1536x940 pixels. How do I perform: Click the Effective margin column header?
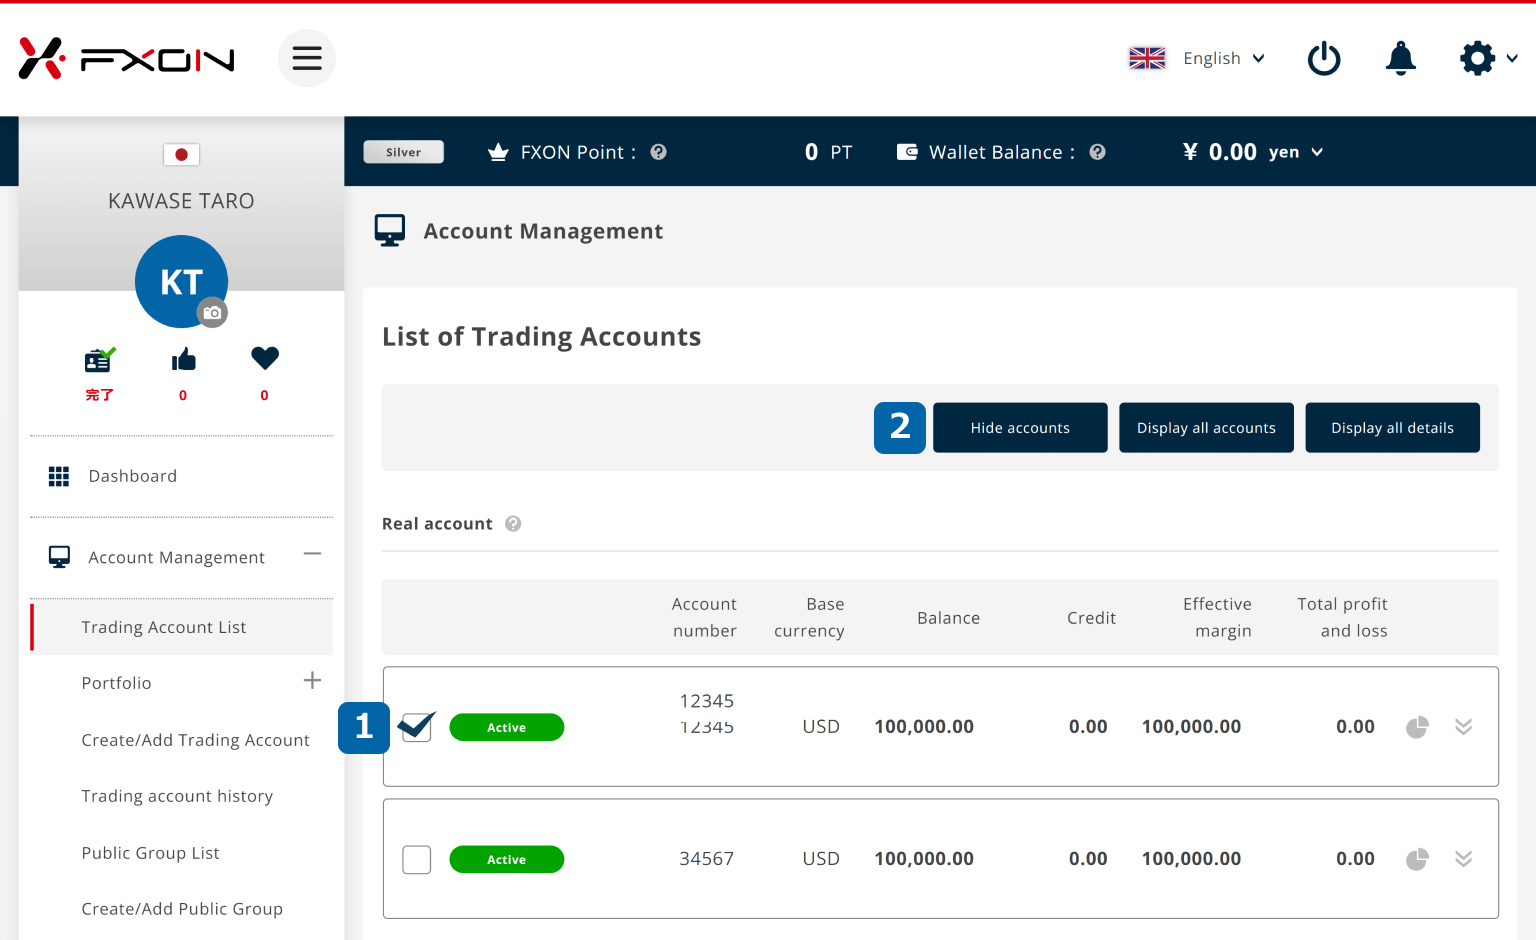coord(1217,617)
